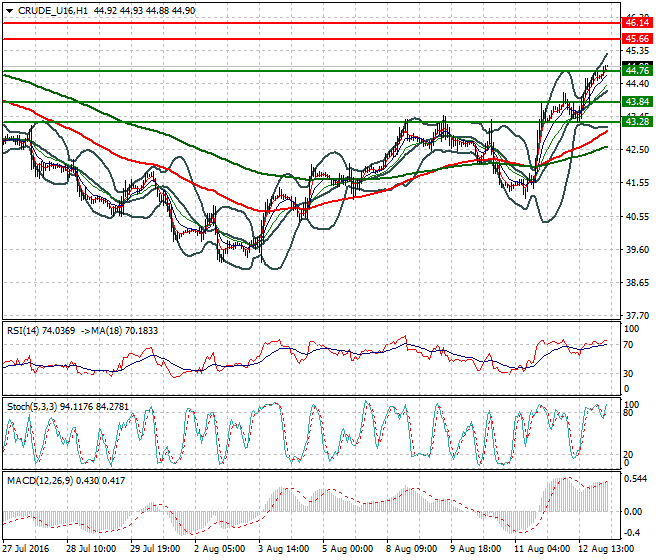Click the 45.35 price axis value
The width and height of the screenshot is (660, 560).
pyautogui.click(x=637, y=51)
